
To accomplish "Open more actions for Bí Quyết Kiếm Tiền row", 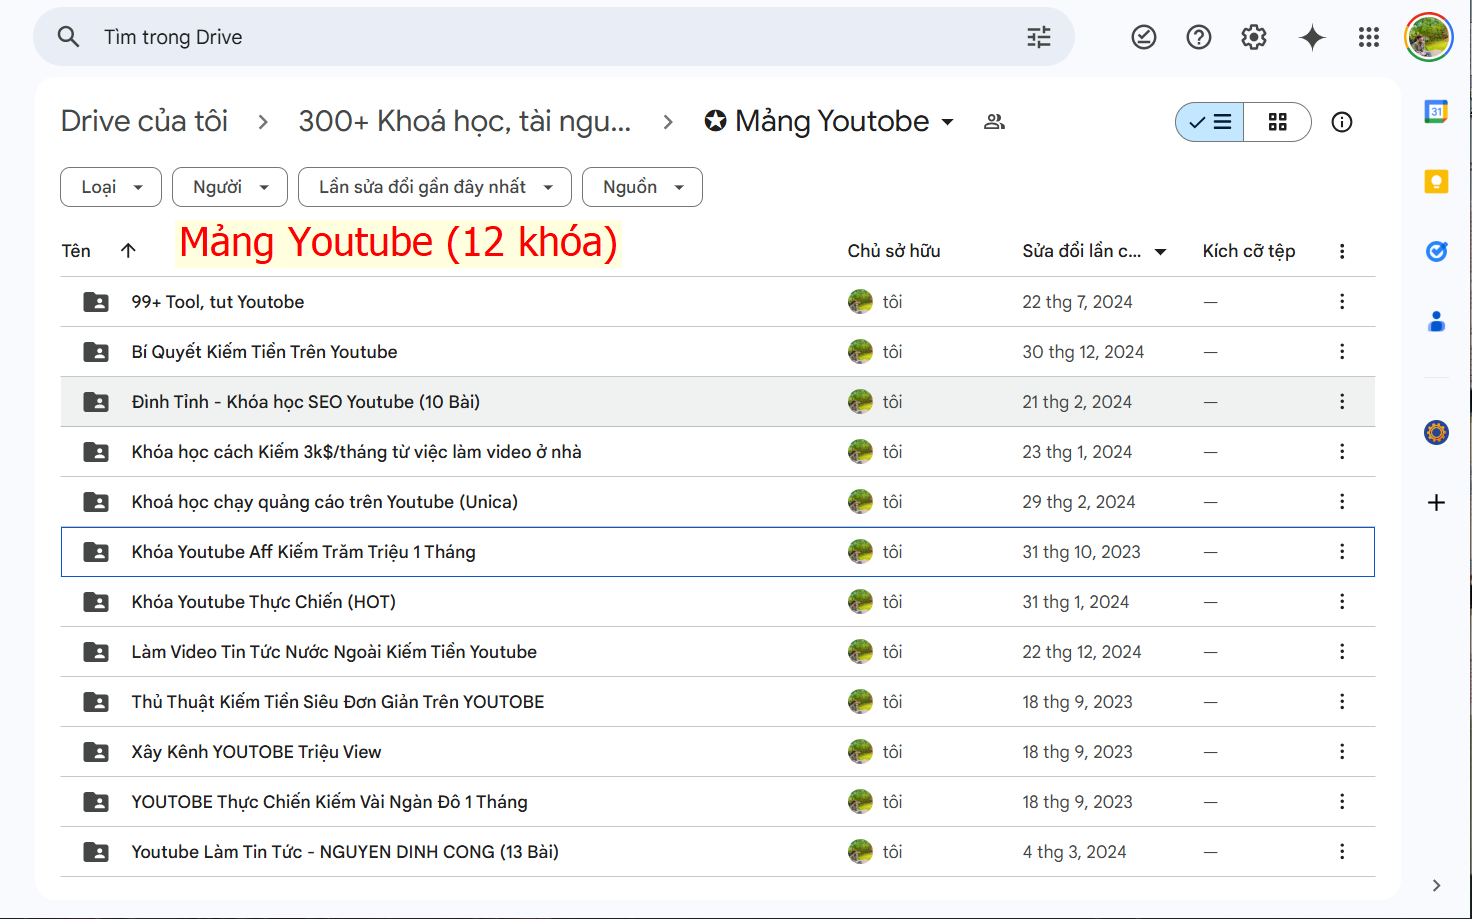I will point(1342,351).
